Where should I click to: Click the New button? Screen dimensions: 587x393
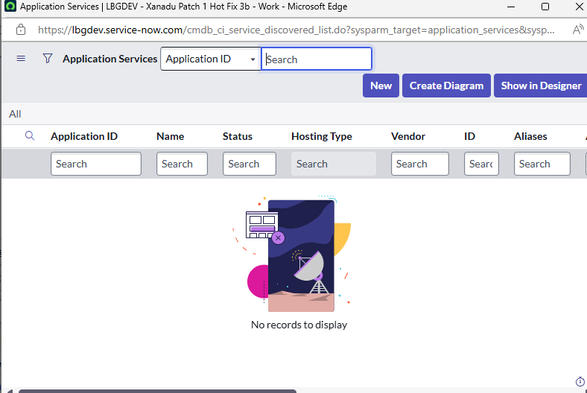(x=381, y=86)
